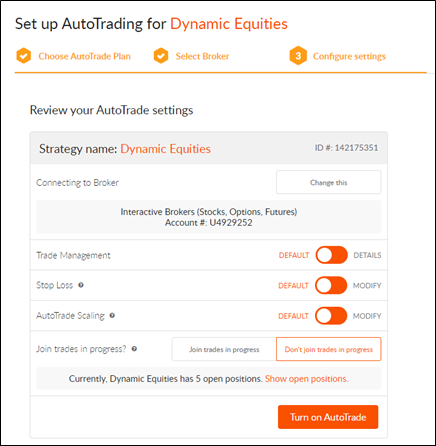Toggle the Trade Management switch
436x446 pixels.
coord(331,255)
